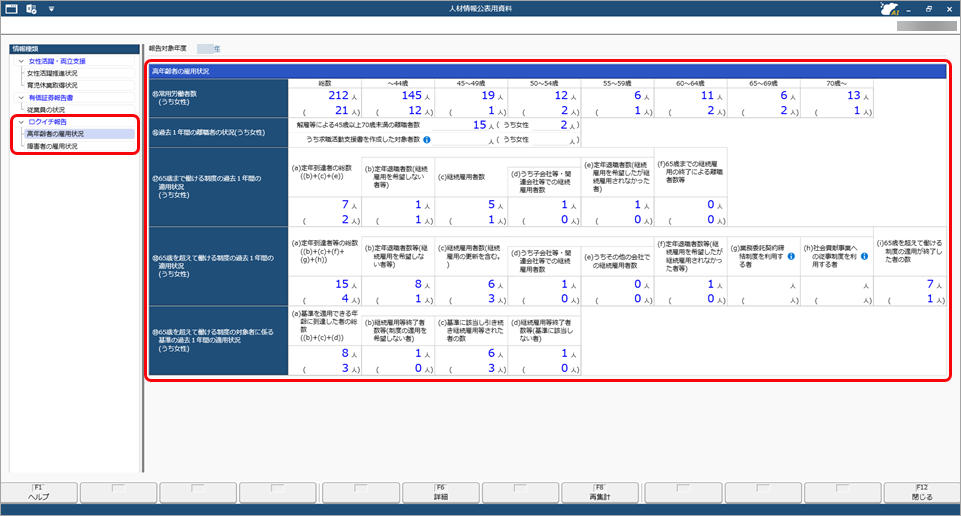Screen dimensions: 961x516
Task: Click the 女性活躍・両立支援 category label
Action: tap(57, 61)
